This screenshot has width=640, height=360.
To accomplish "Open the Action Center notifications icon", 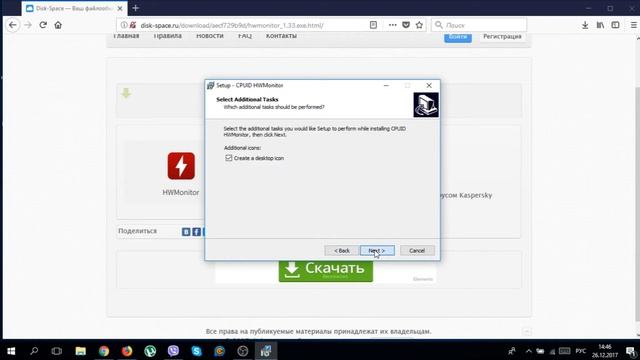I will (631, 351).
